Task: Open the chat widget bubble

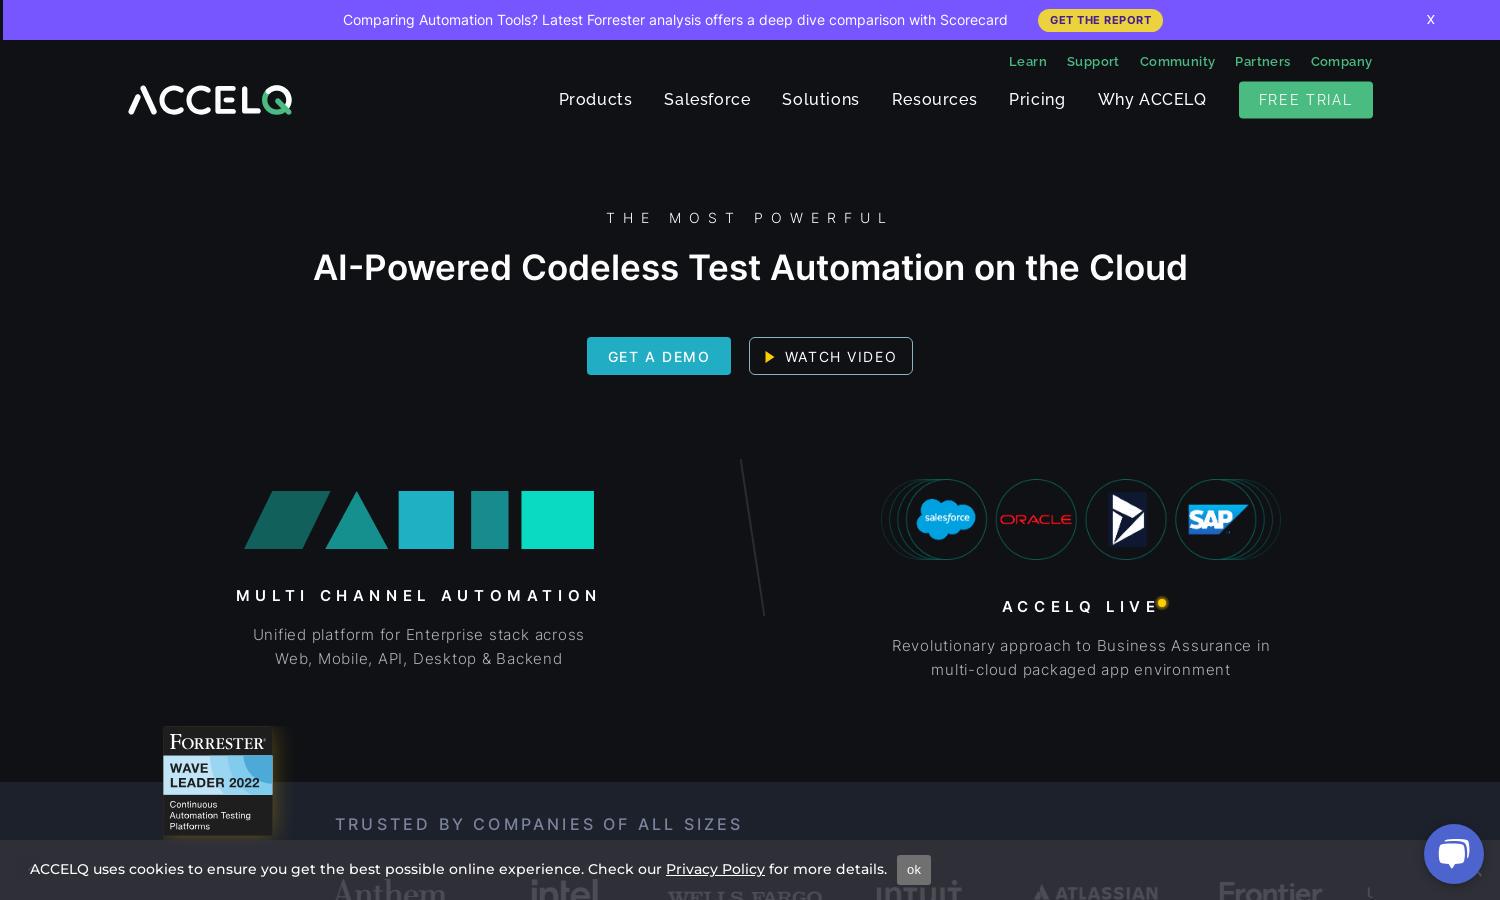Action: pos(1453,854)
